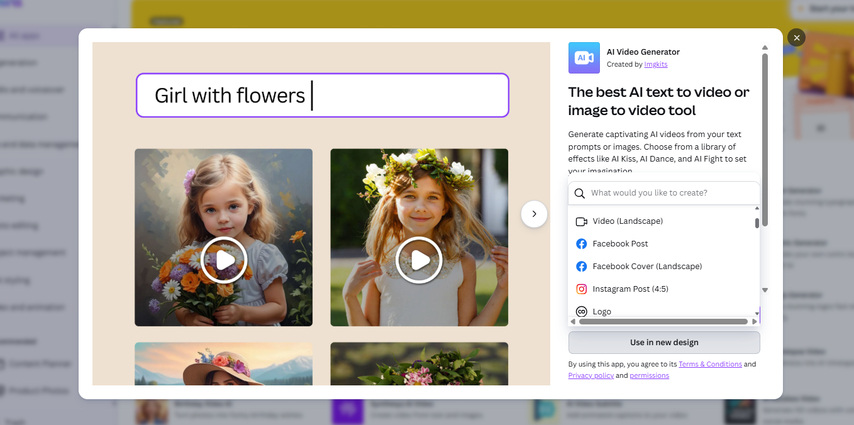Click the horizontal scrollbar right arrow

(x=754, y=321)
